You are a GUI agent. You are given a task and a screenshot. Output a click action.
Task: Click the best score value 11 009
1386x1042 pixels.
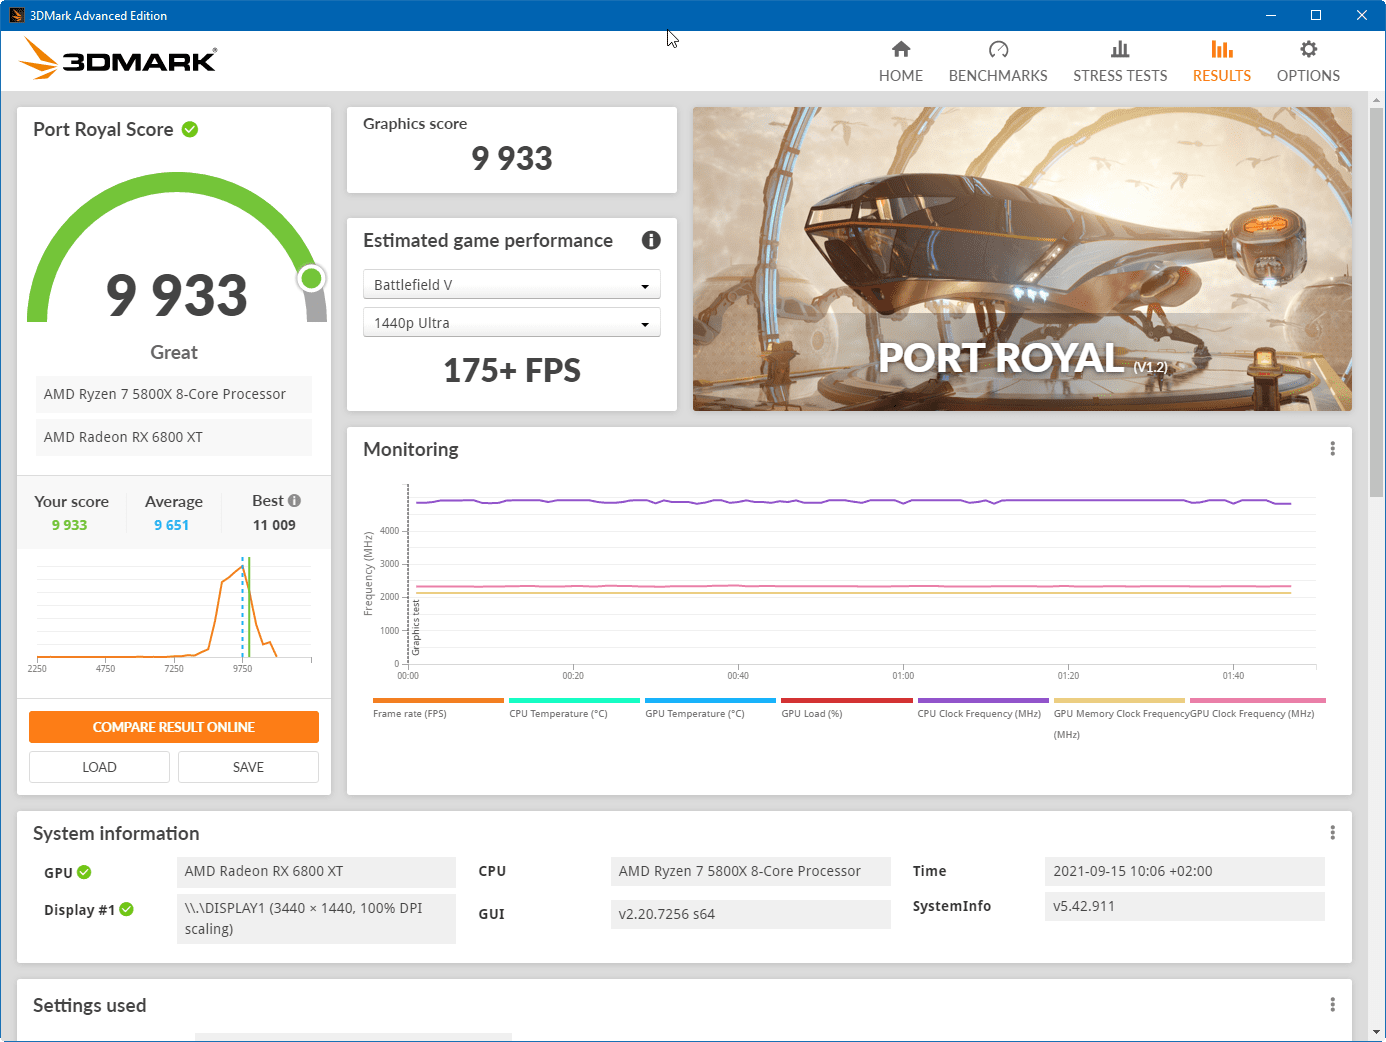[274, 525]
